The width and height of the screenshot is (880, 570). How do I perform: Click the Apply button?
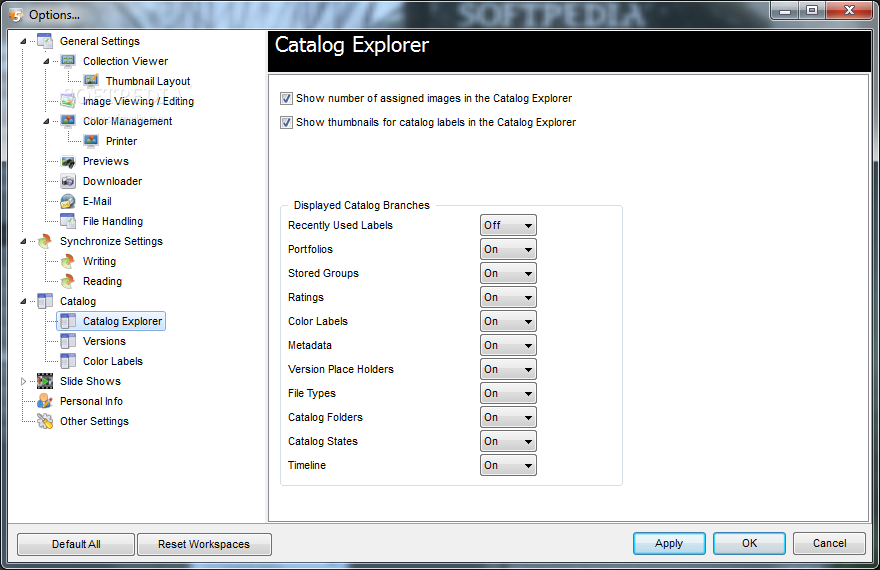pos(669,543)
